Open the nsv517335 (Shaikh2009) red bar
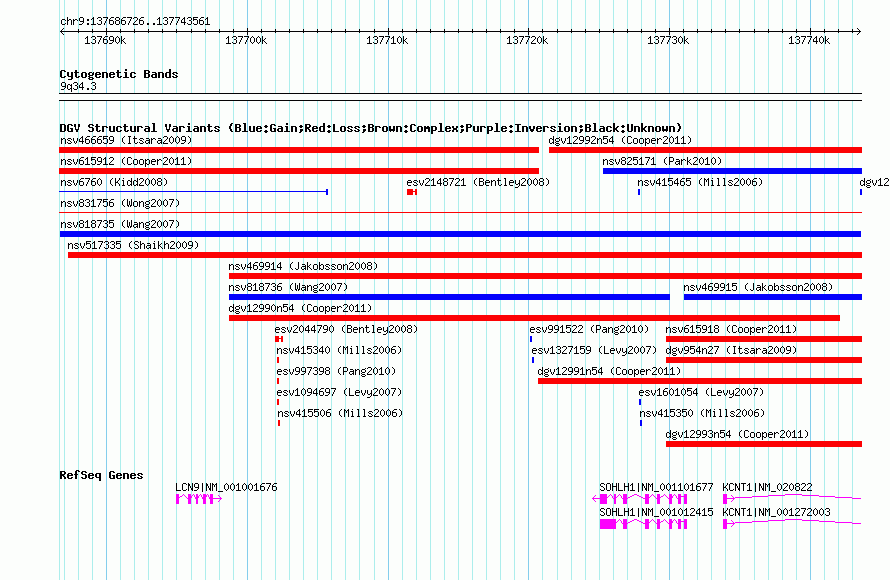Viewport: 890px width, 580px height. point(465,255)
